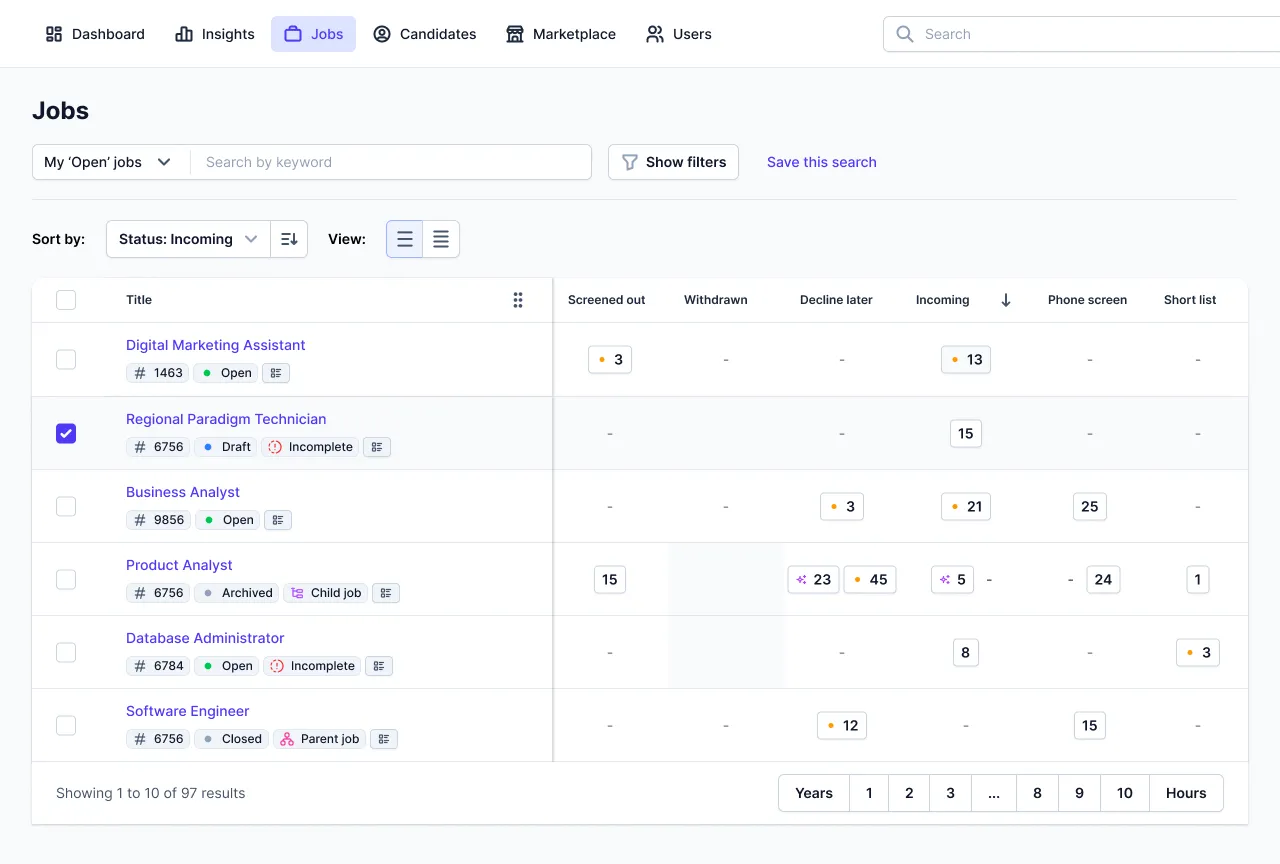Check the Database Administrator row checkbox
Image resolution: width=1280 pixels, height=864 pixels.
[x=66, y=652]
